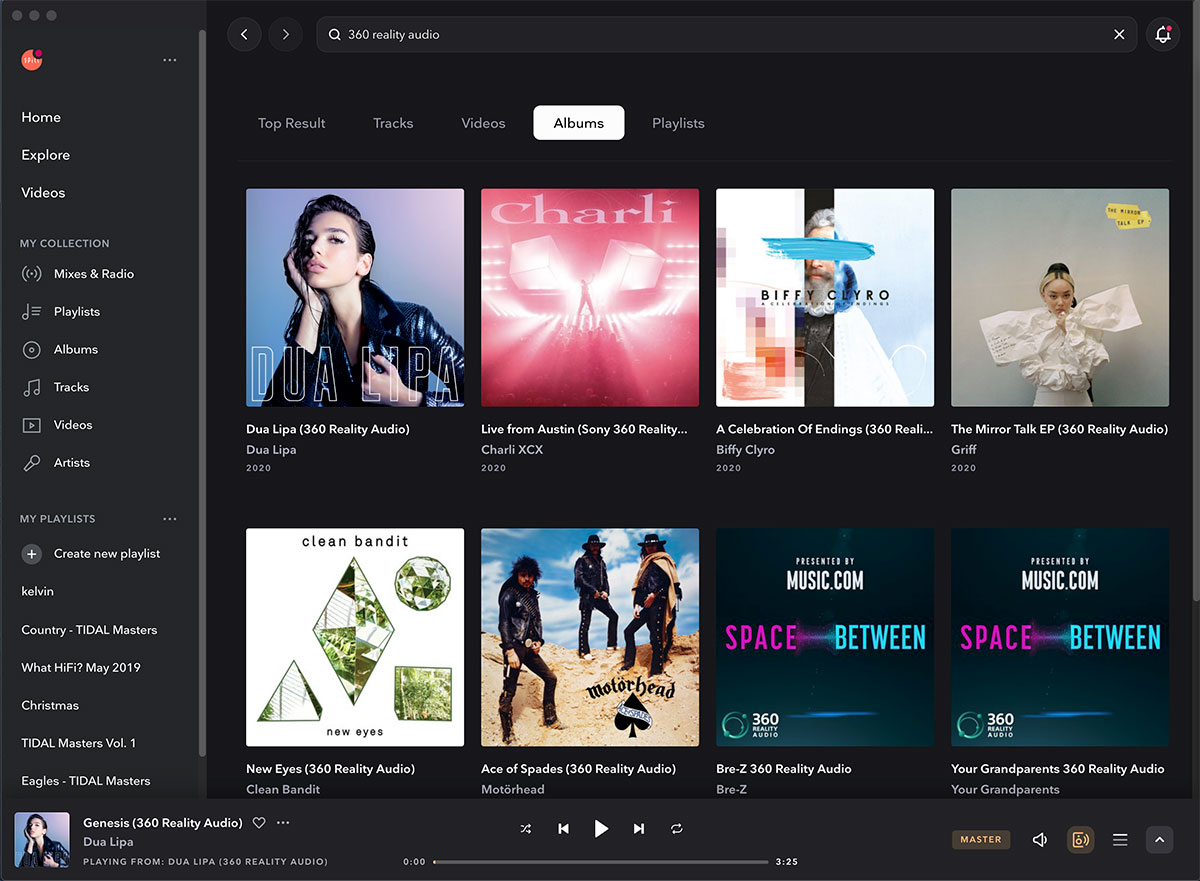Click the Bre-Z 360 Reality Audio title
Image resolution: width=1200 pixels, height=881 pixels.
coord(783,769)
